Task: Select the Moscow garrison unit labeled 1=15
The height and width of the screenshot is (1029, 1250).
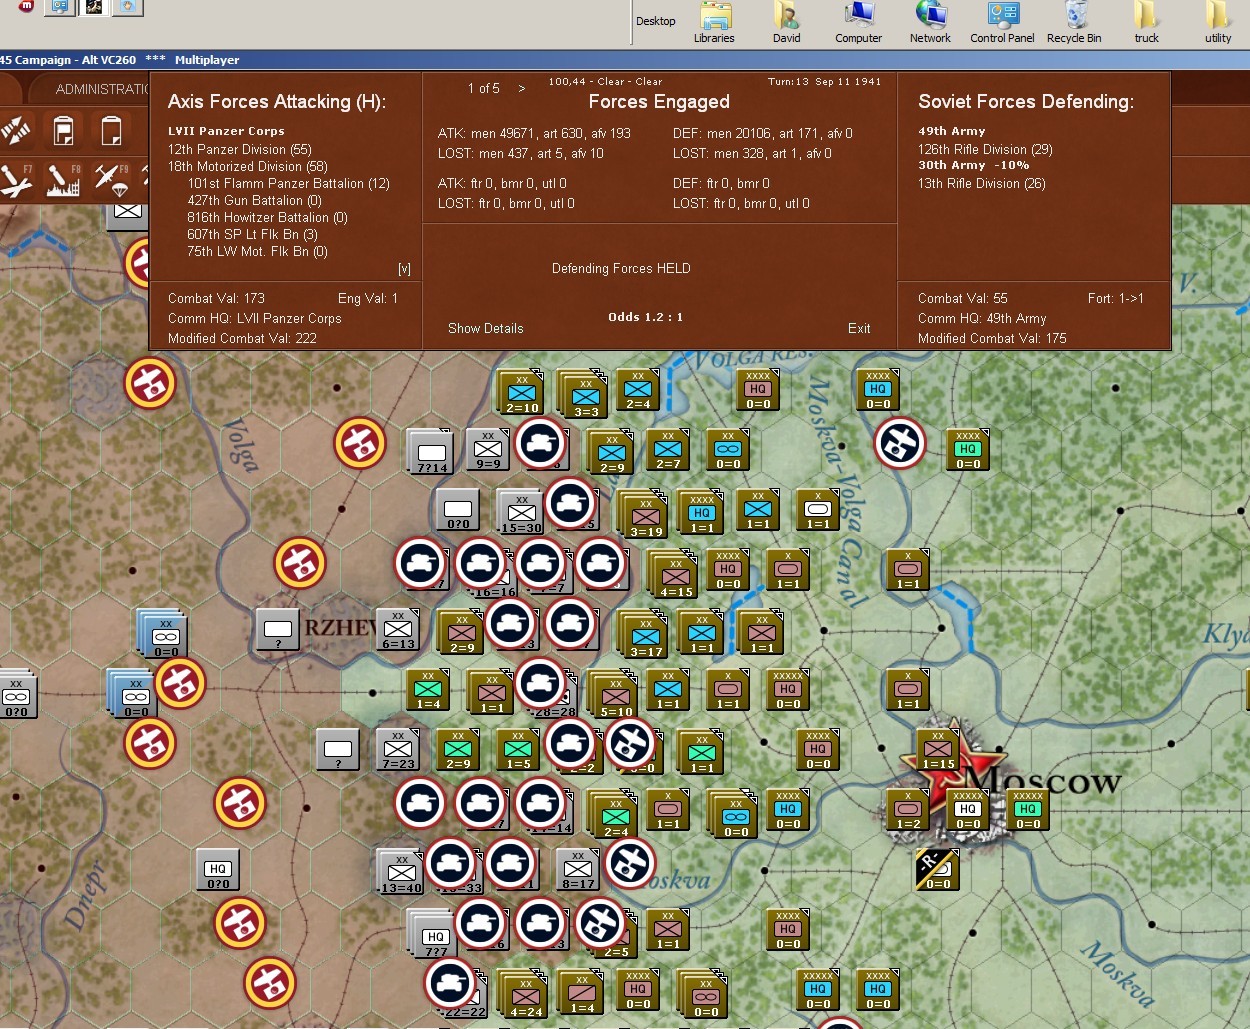Action: click(937, 749)
